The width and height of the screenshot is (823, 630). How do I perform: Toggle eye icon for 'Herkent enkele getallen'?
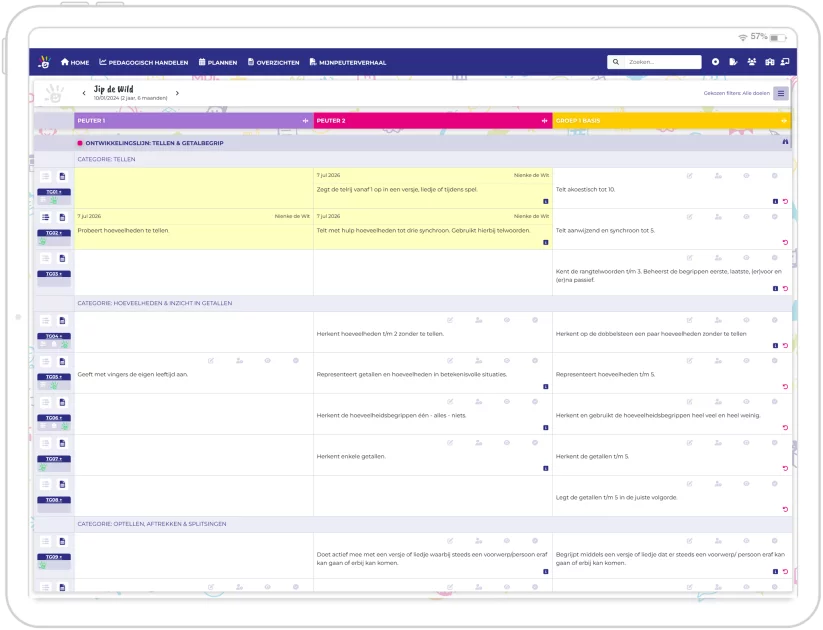tap(507, 443)
